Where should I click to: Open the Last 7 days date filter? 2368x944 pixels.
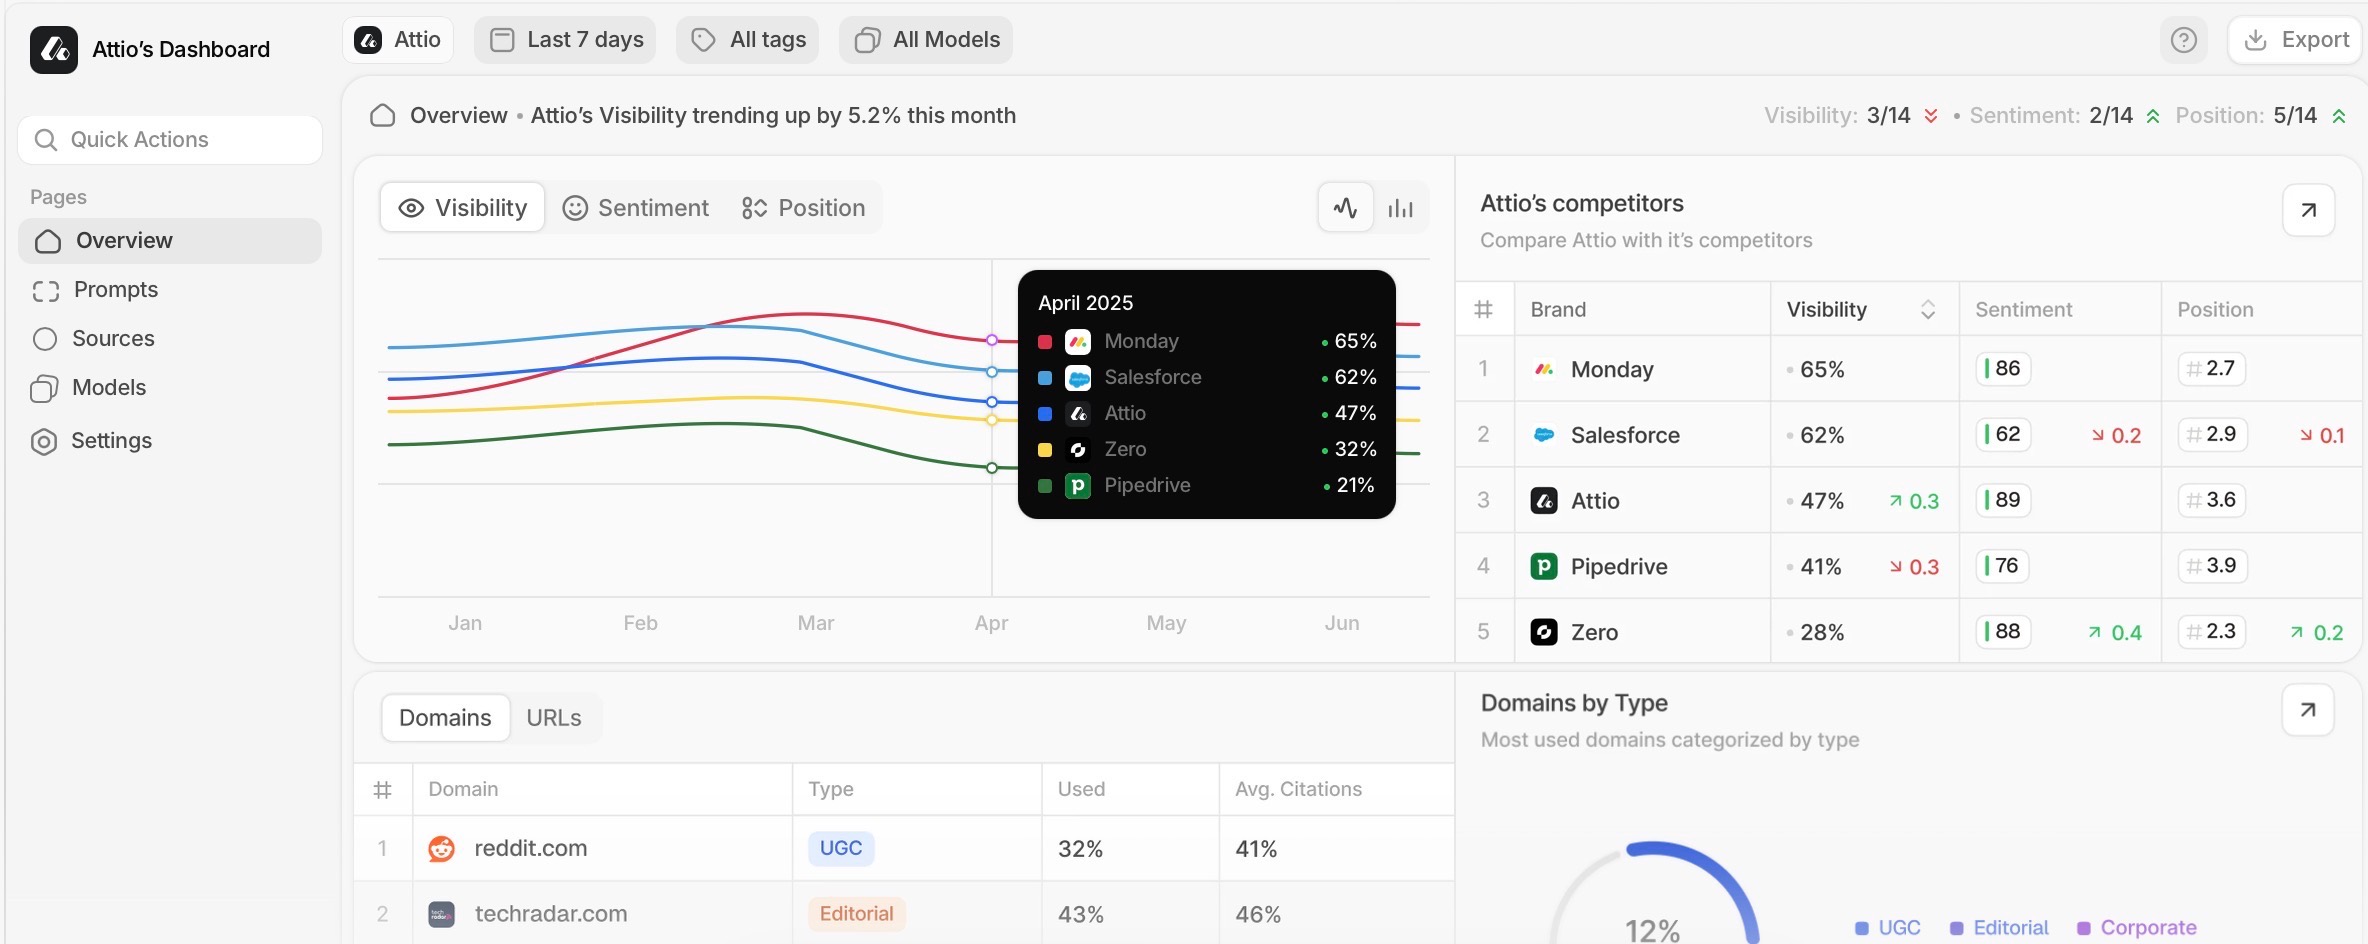(565, 40)
